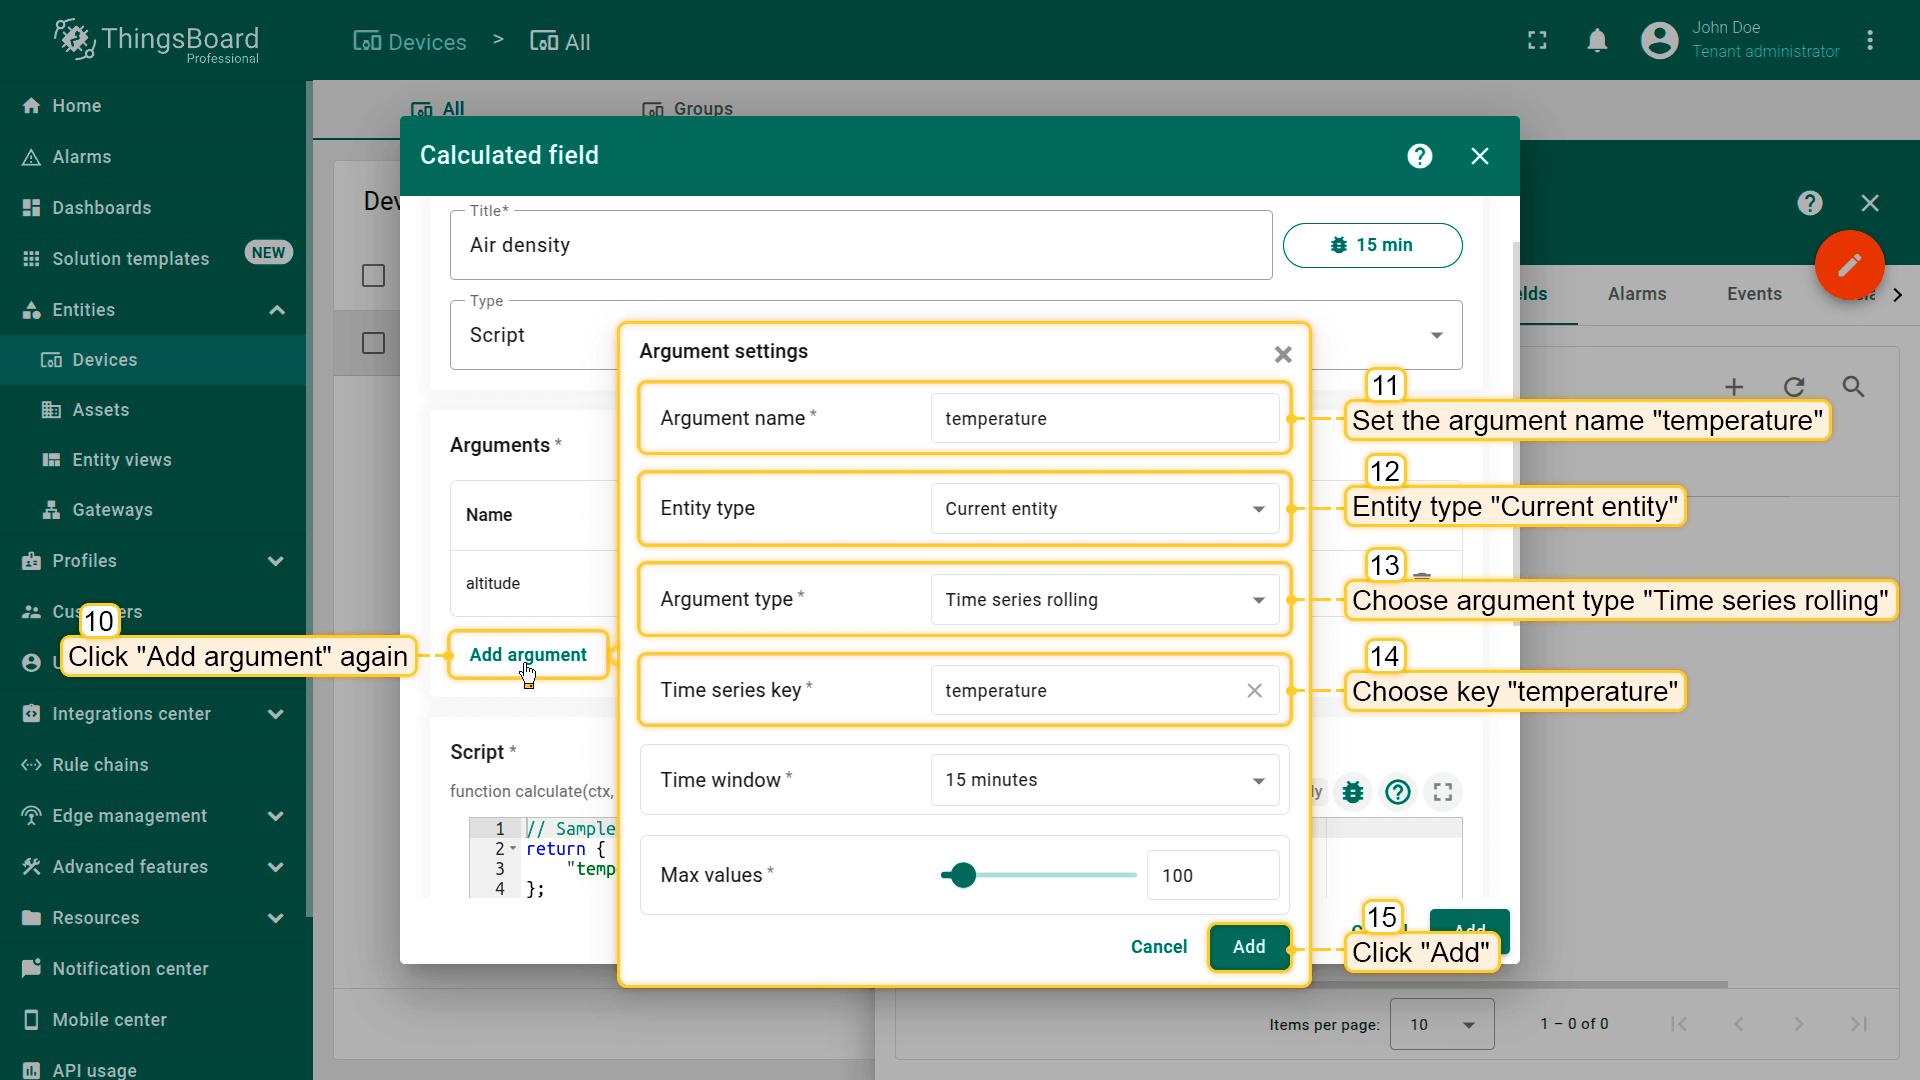Viewport: 1920px width, 1080px height.
Task: Expand the Entity type dropdown
Action: pyautogui.click(x=1104, y=509)
